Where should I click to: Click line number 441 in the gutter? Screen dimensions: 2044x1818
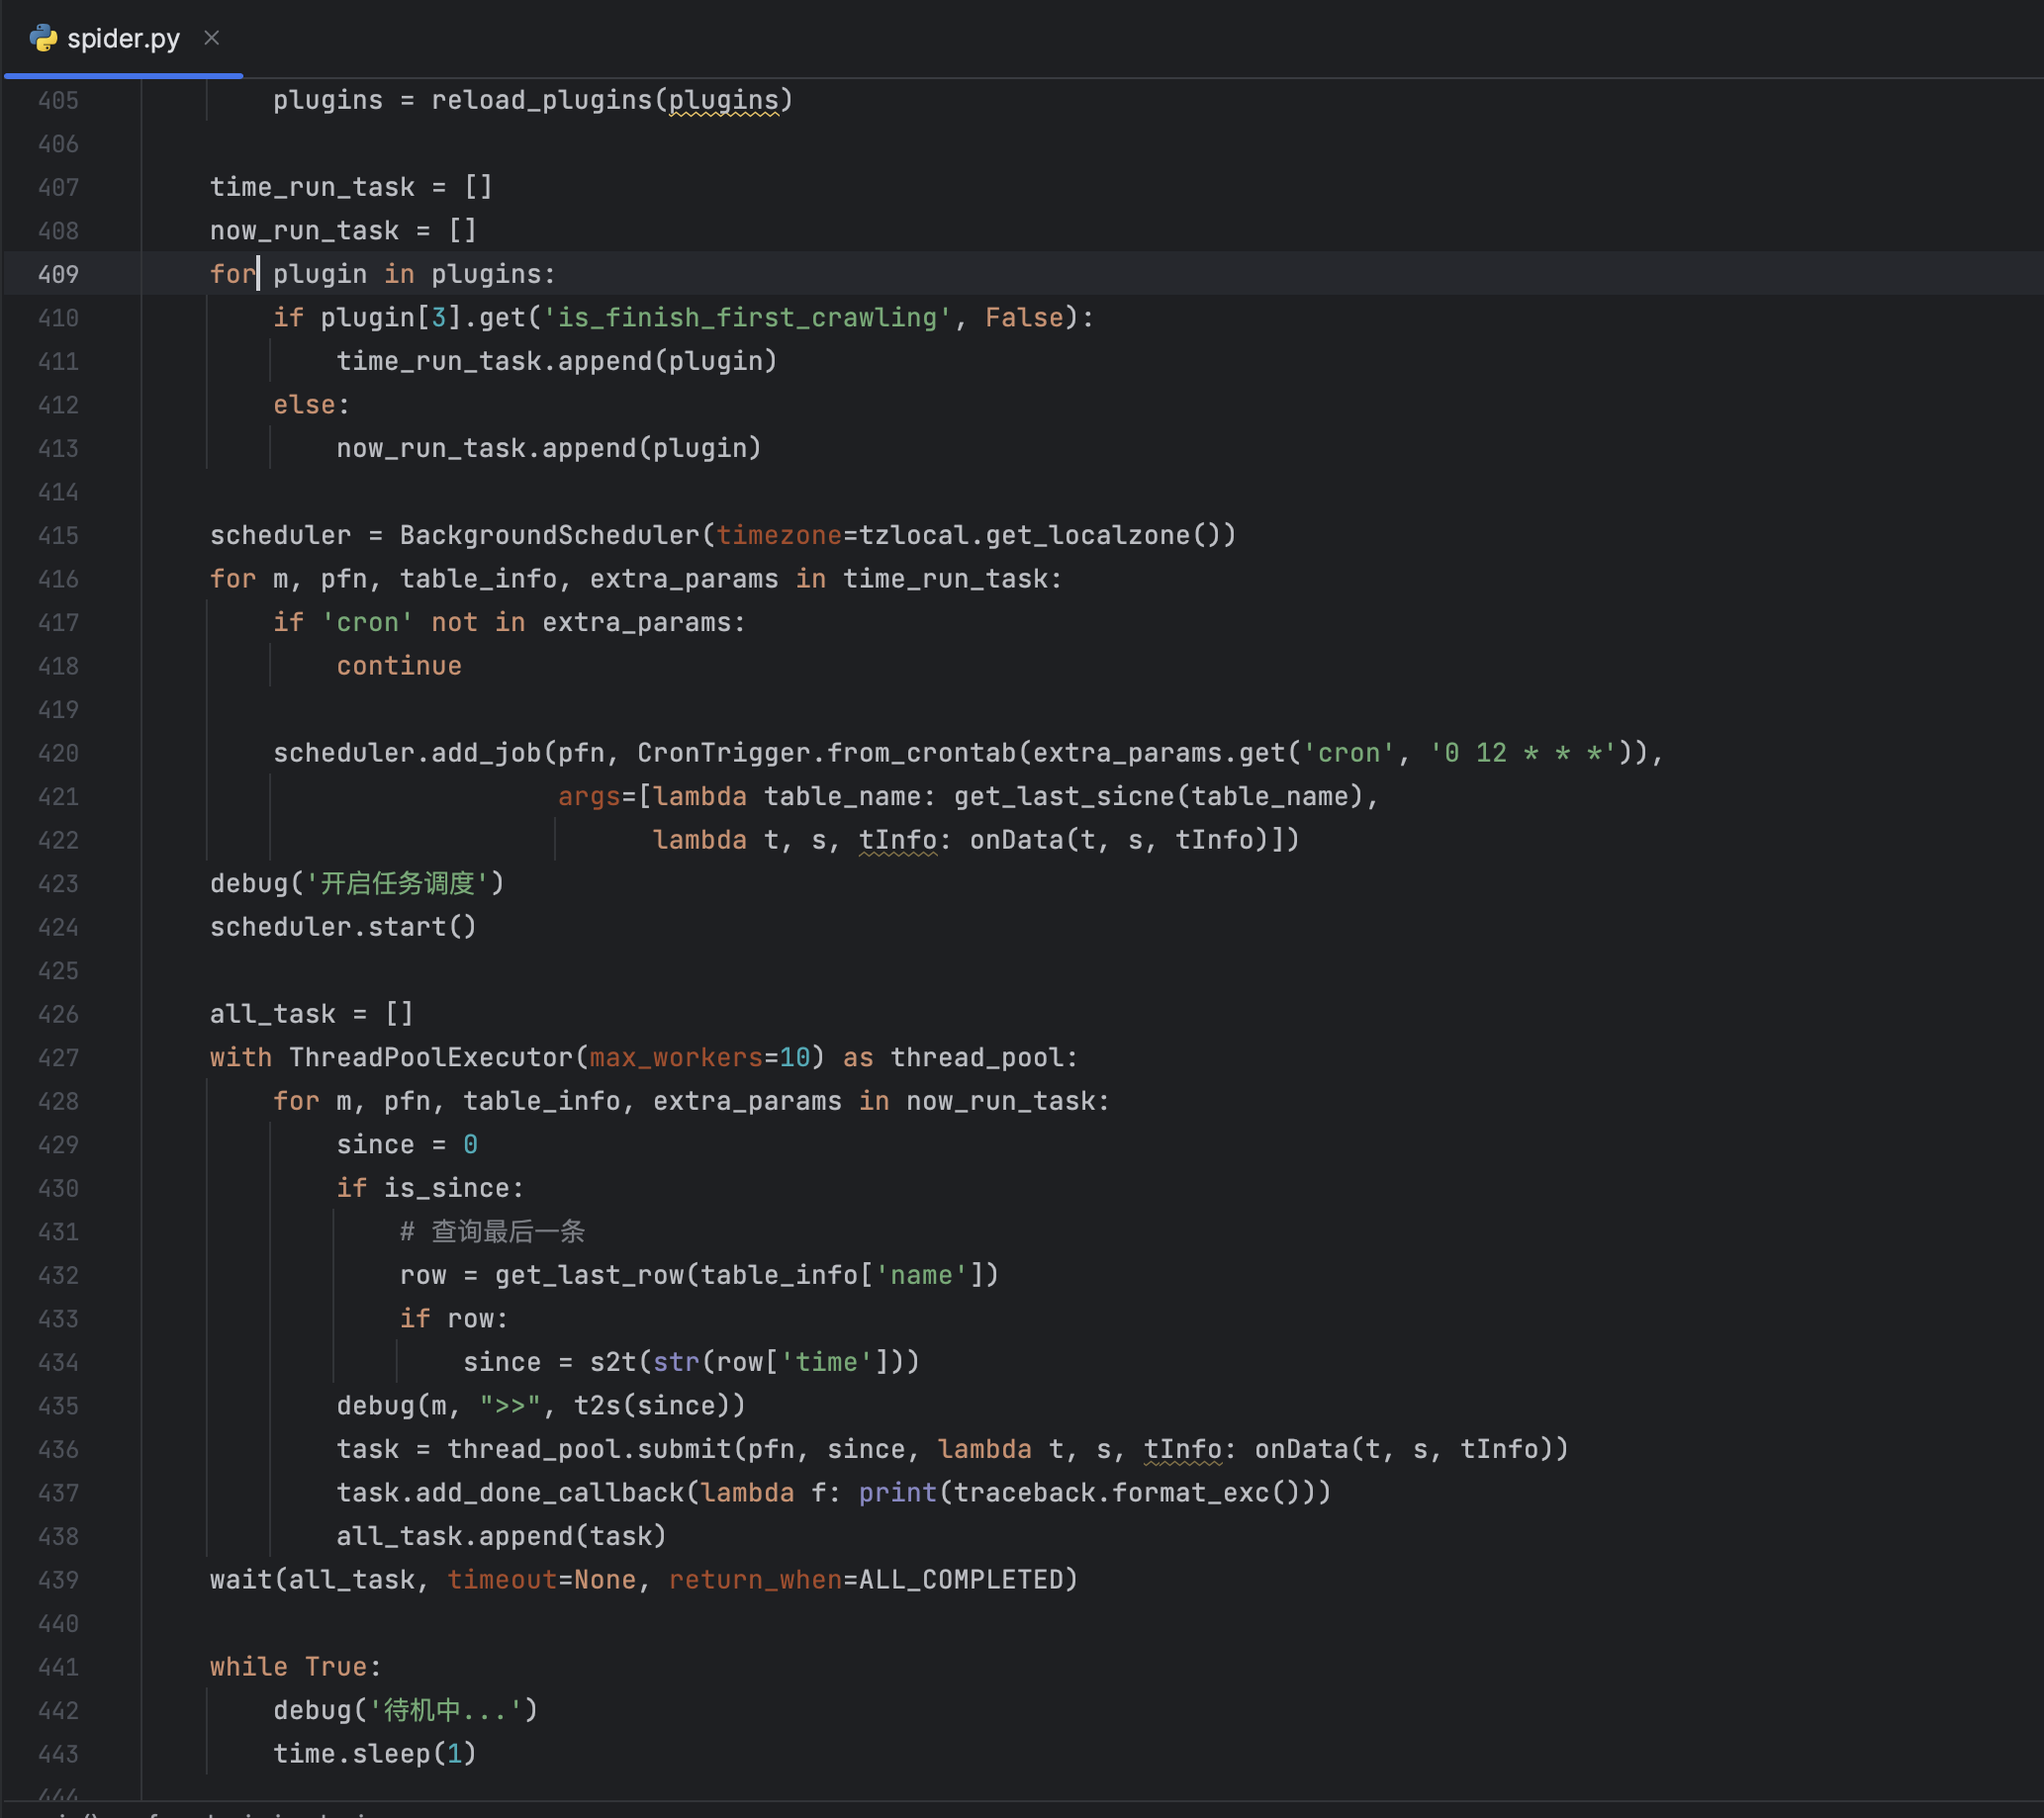pyautogui.click(x=58, y=1666)
